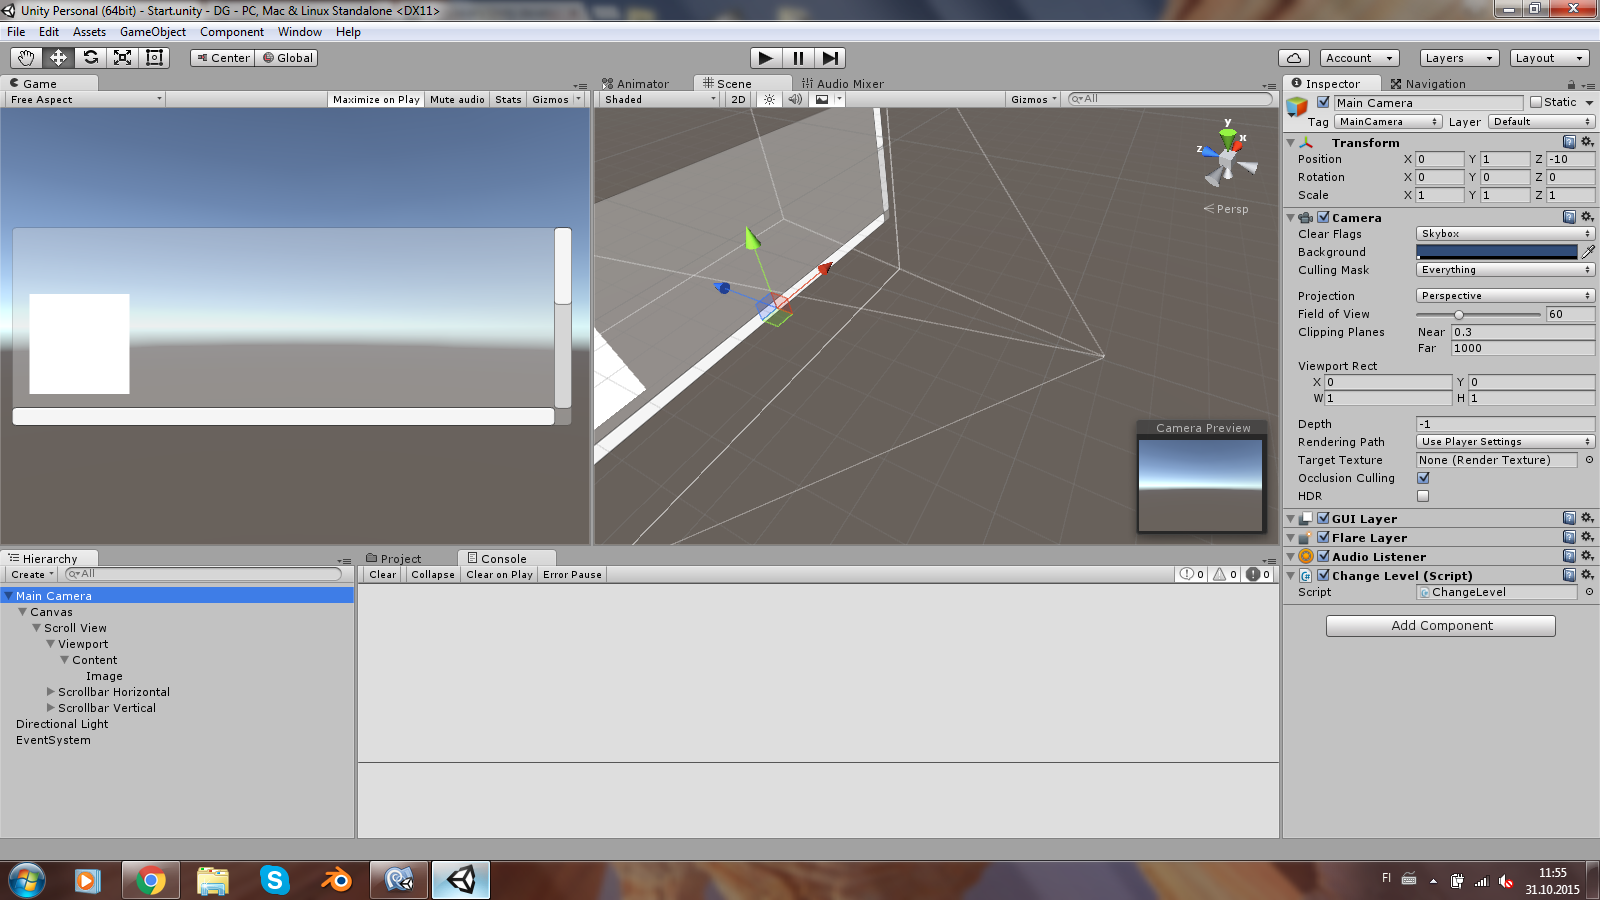Viewport: 1600px width, 900px height.
Task: Open the Clear Flags dropdown
Action: (x=1505, y=234)
